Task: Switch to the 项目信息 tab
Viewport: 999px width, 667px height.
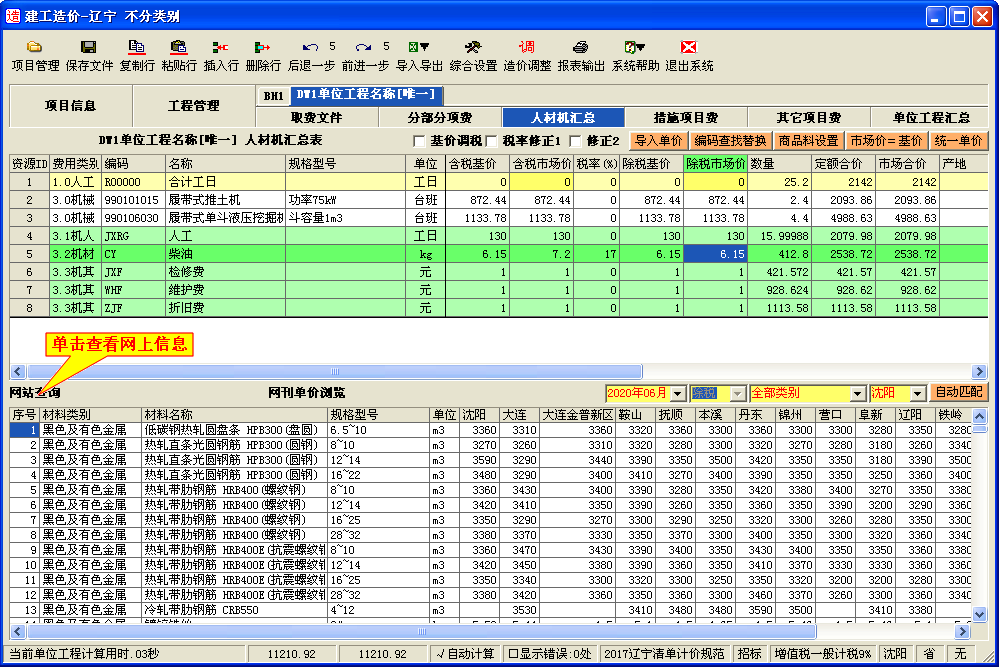Action: [70, 106]
